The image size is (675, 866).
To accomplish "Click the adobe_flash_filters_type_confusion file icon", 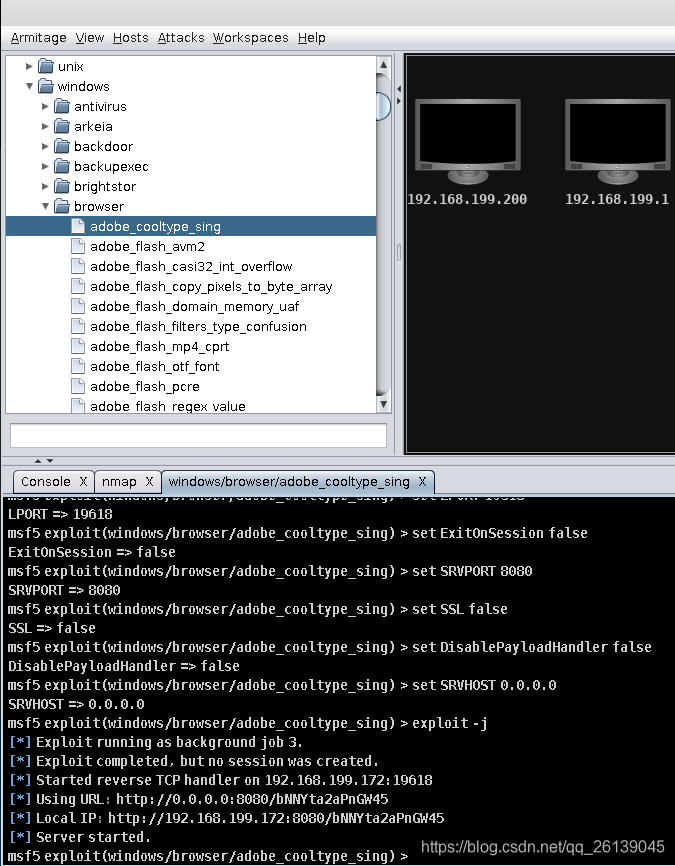I will pos(78,326).
